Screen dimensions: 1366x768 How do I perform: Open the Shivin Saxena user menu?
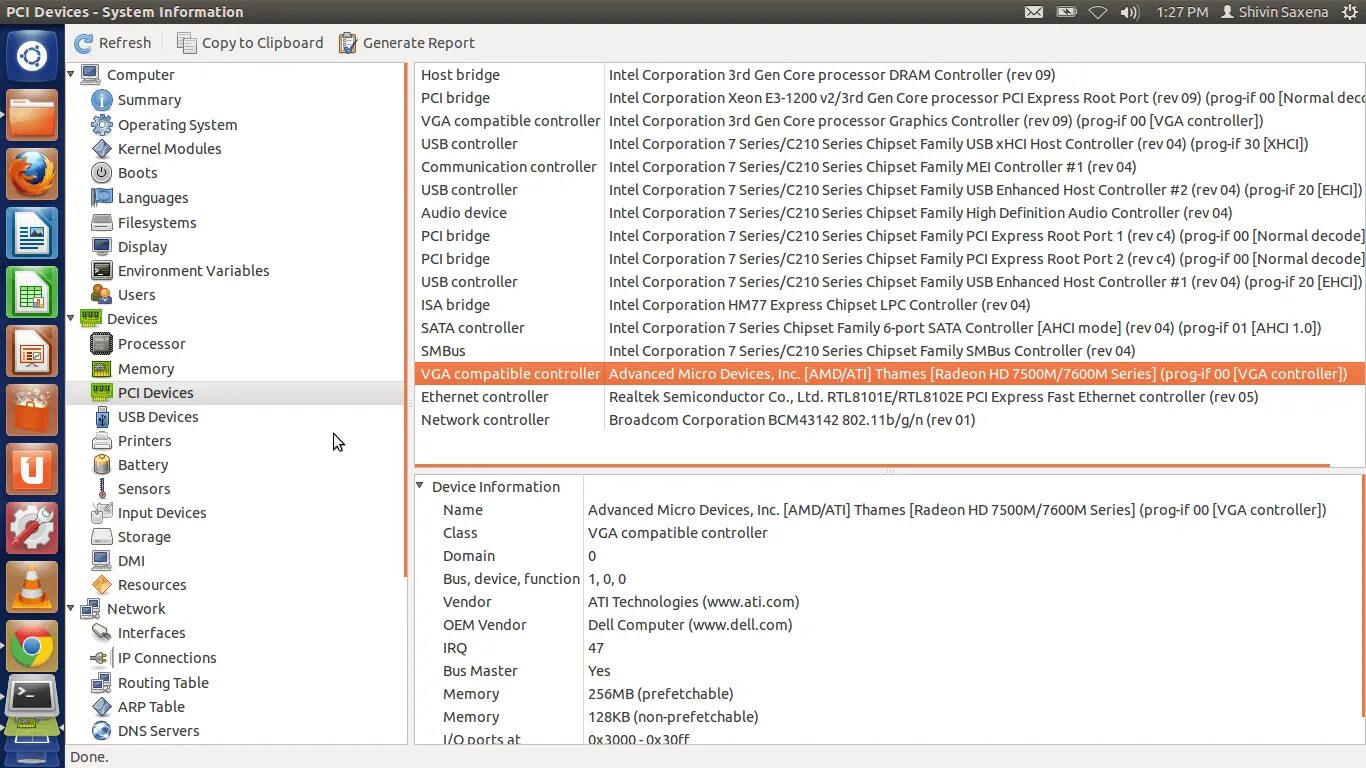click(1274, 12)
